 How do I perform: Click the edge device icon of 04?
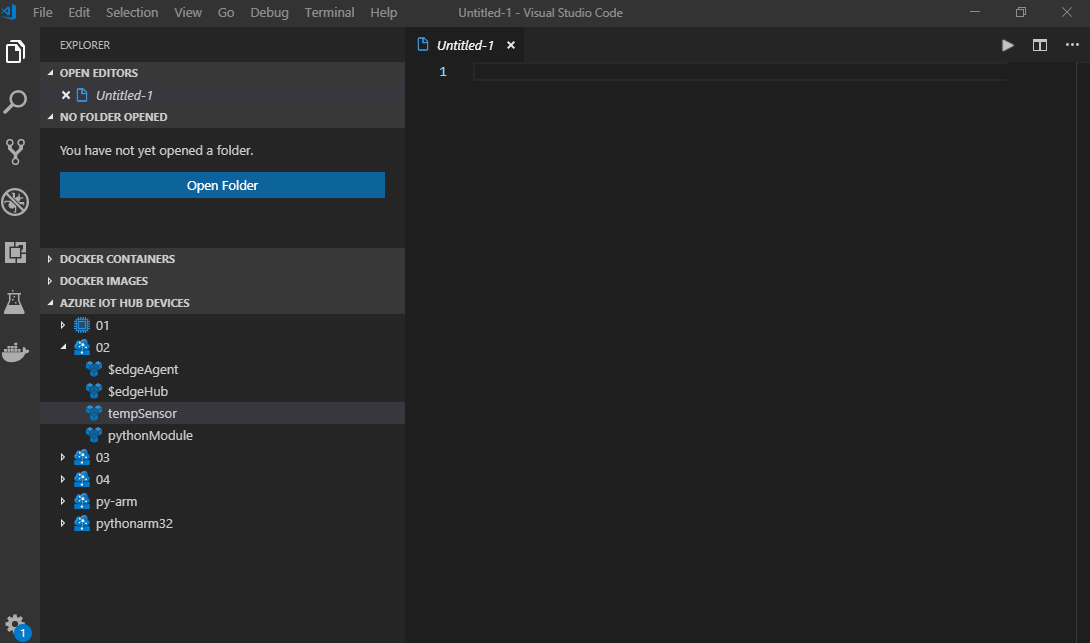[82, 480]
